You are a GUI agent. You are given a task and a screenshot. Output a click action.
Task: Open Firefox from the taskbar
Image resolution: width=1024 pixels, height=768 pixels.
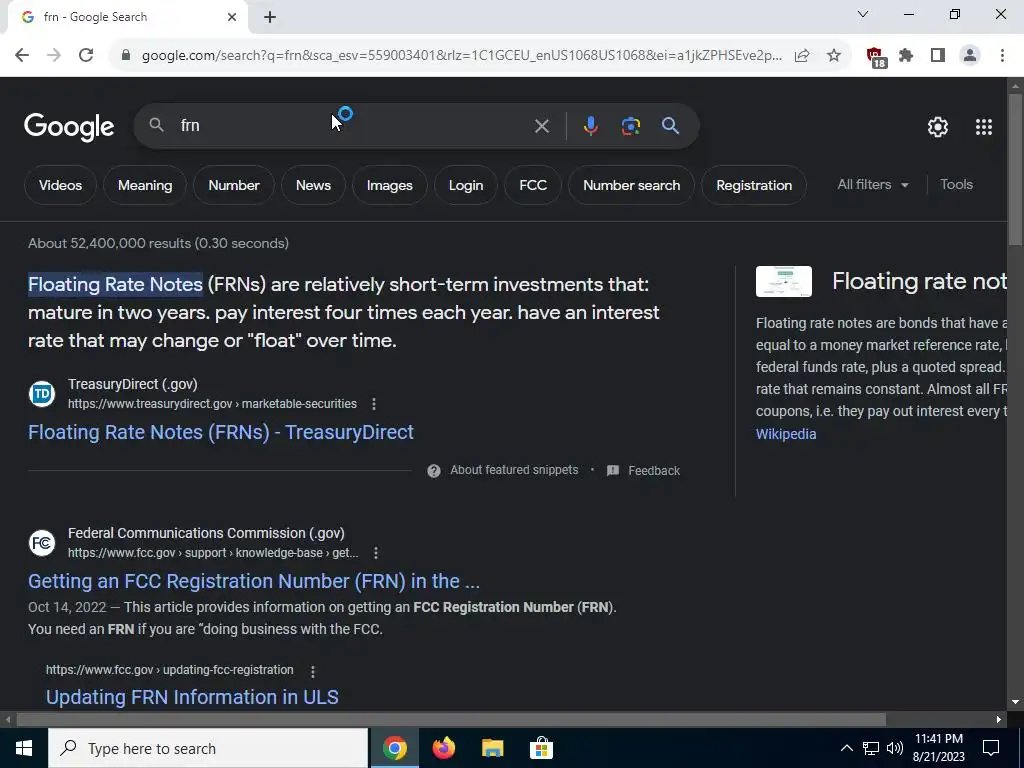click(x=443, y=748)
